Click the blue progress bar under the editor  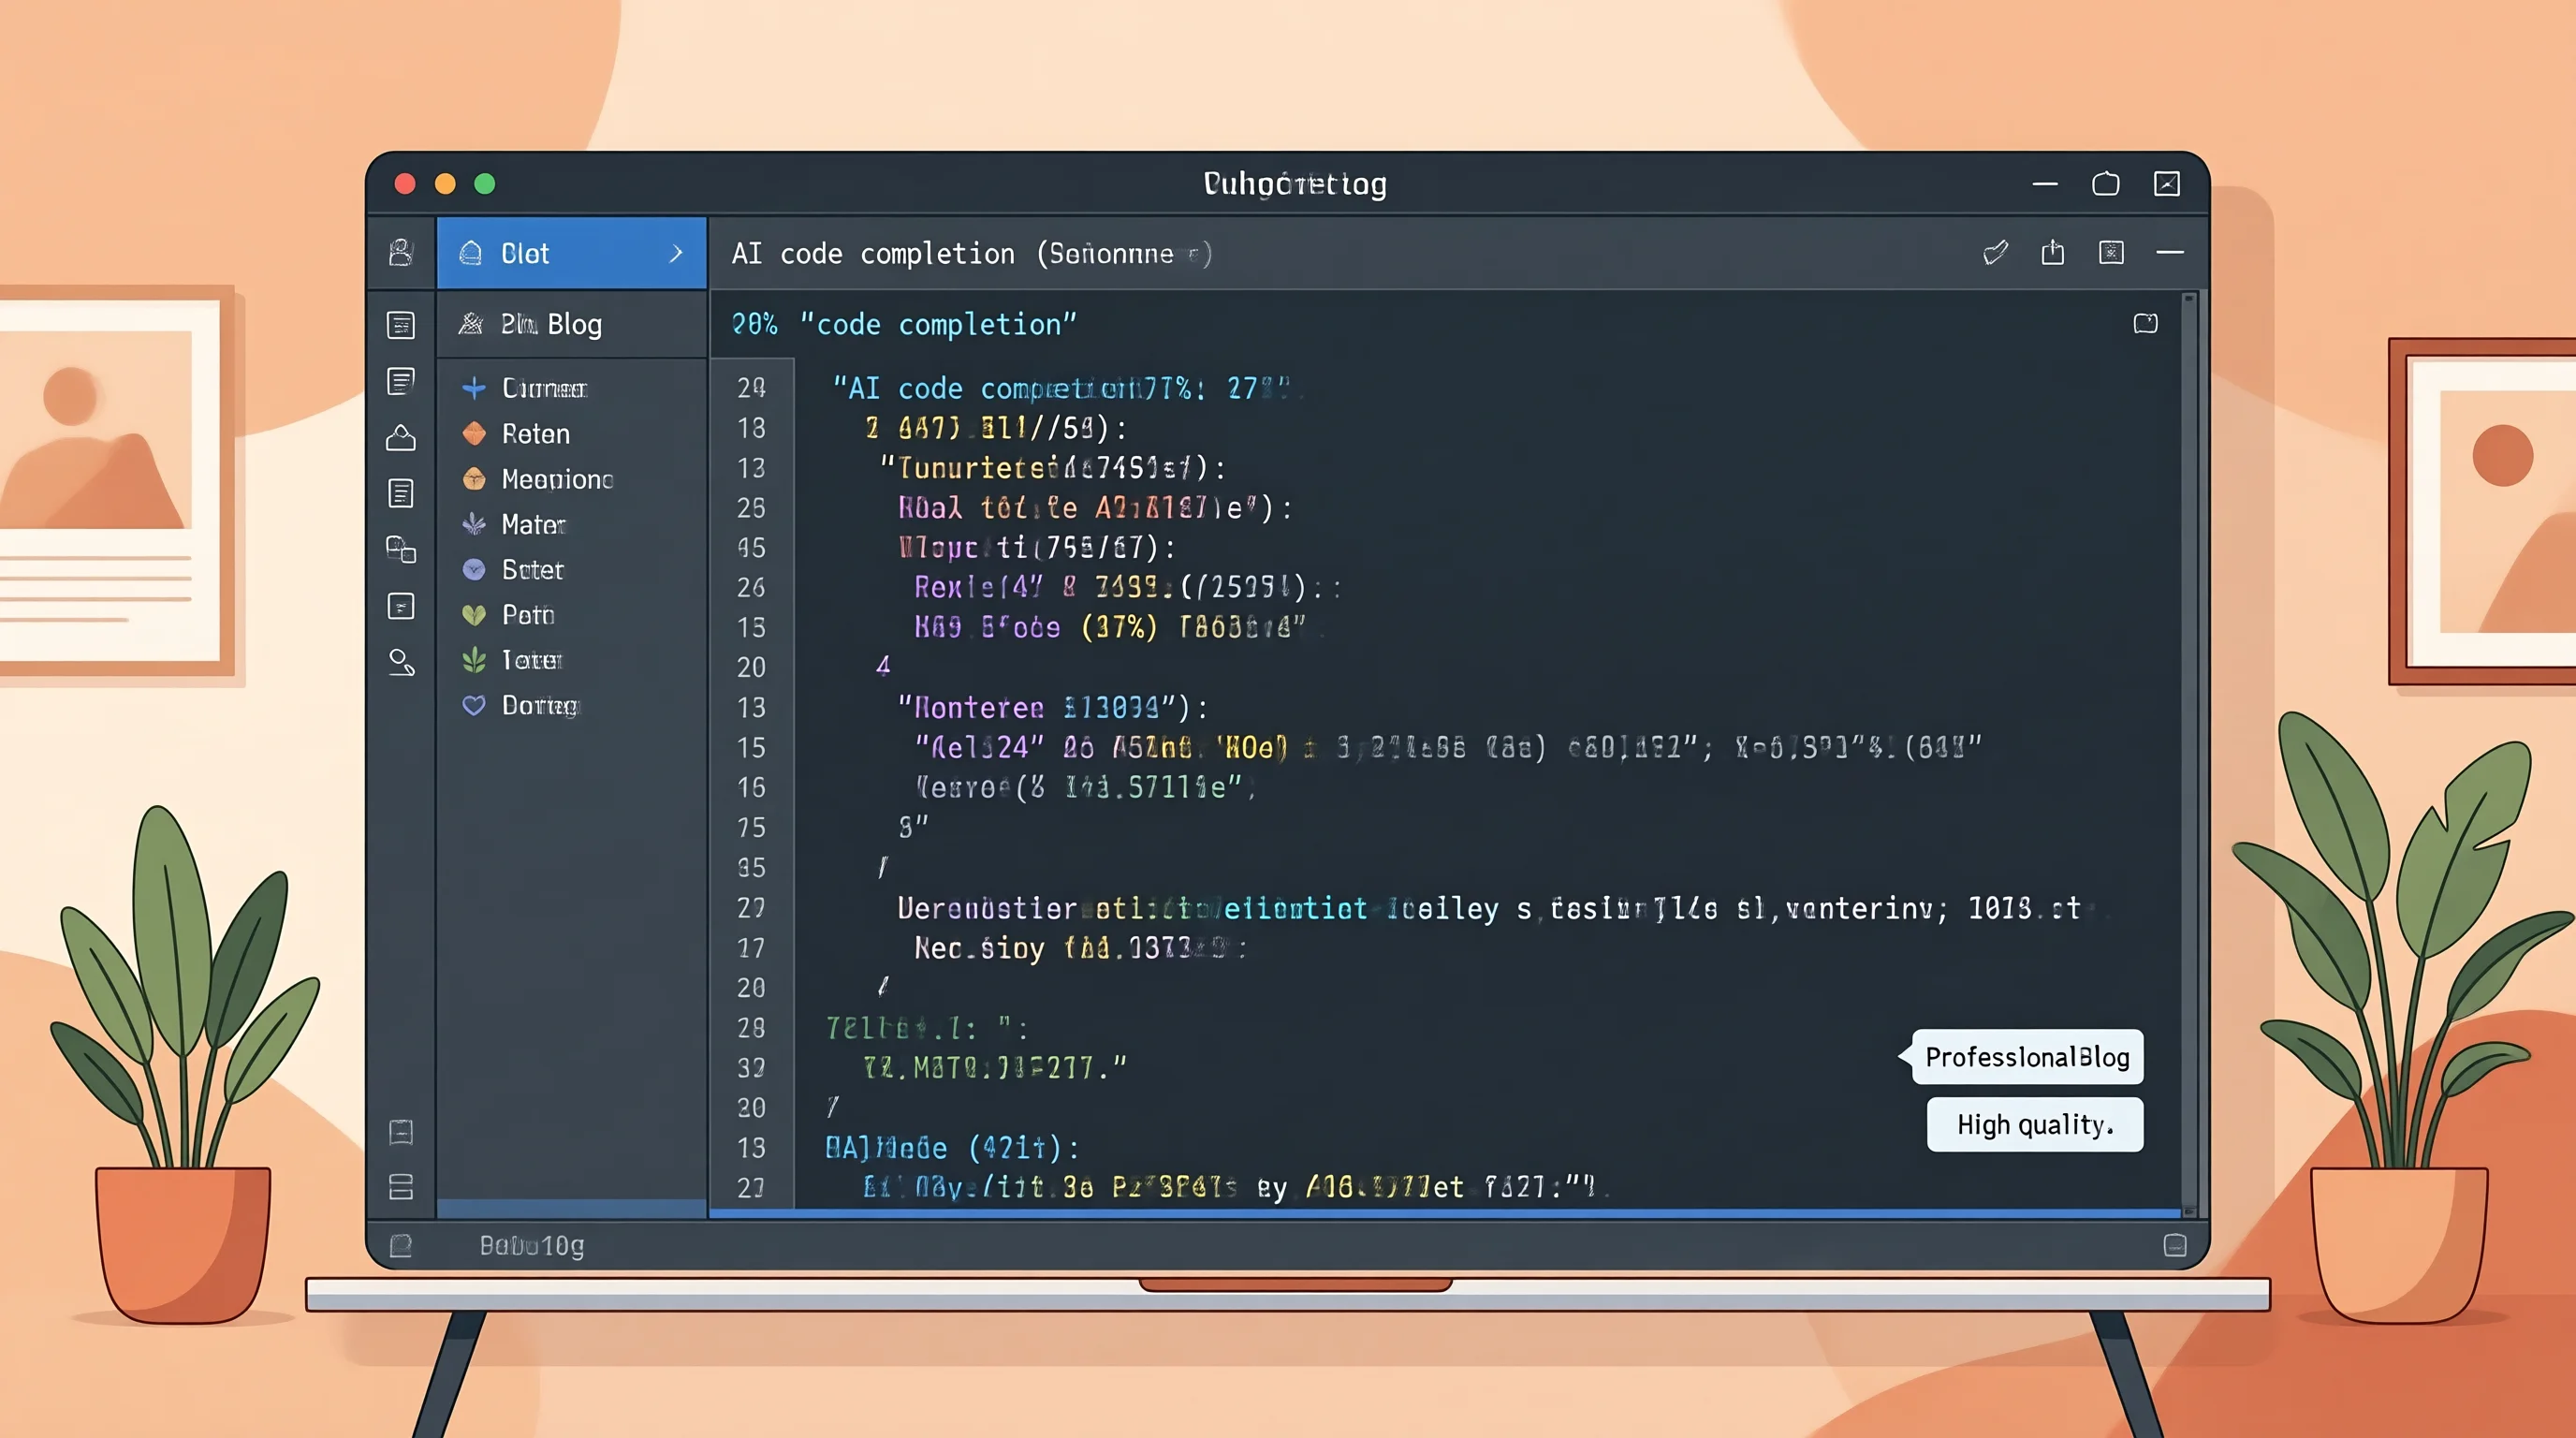click(x=1445, y=1213)
